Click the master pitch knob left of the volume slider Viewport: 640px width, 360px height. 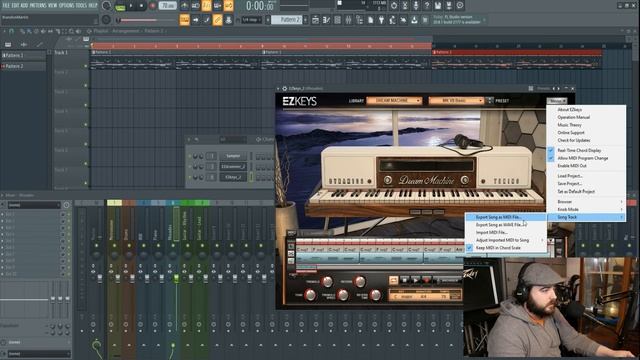[x=106, y=20]
